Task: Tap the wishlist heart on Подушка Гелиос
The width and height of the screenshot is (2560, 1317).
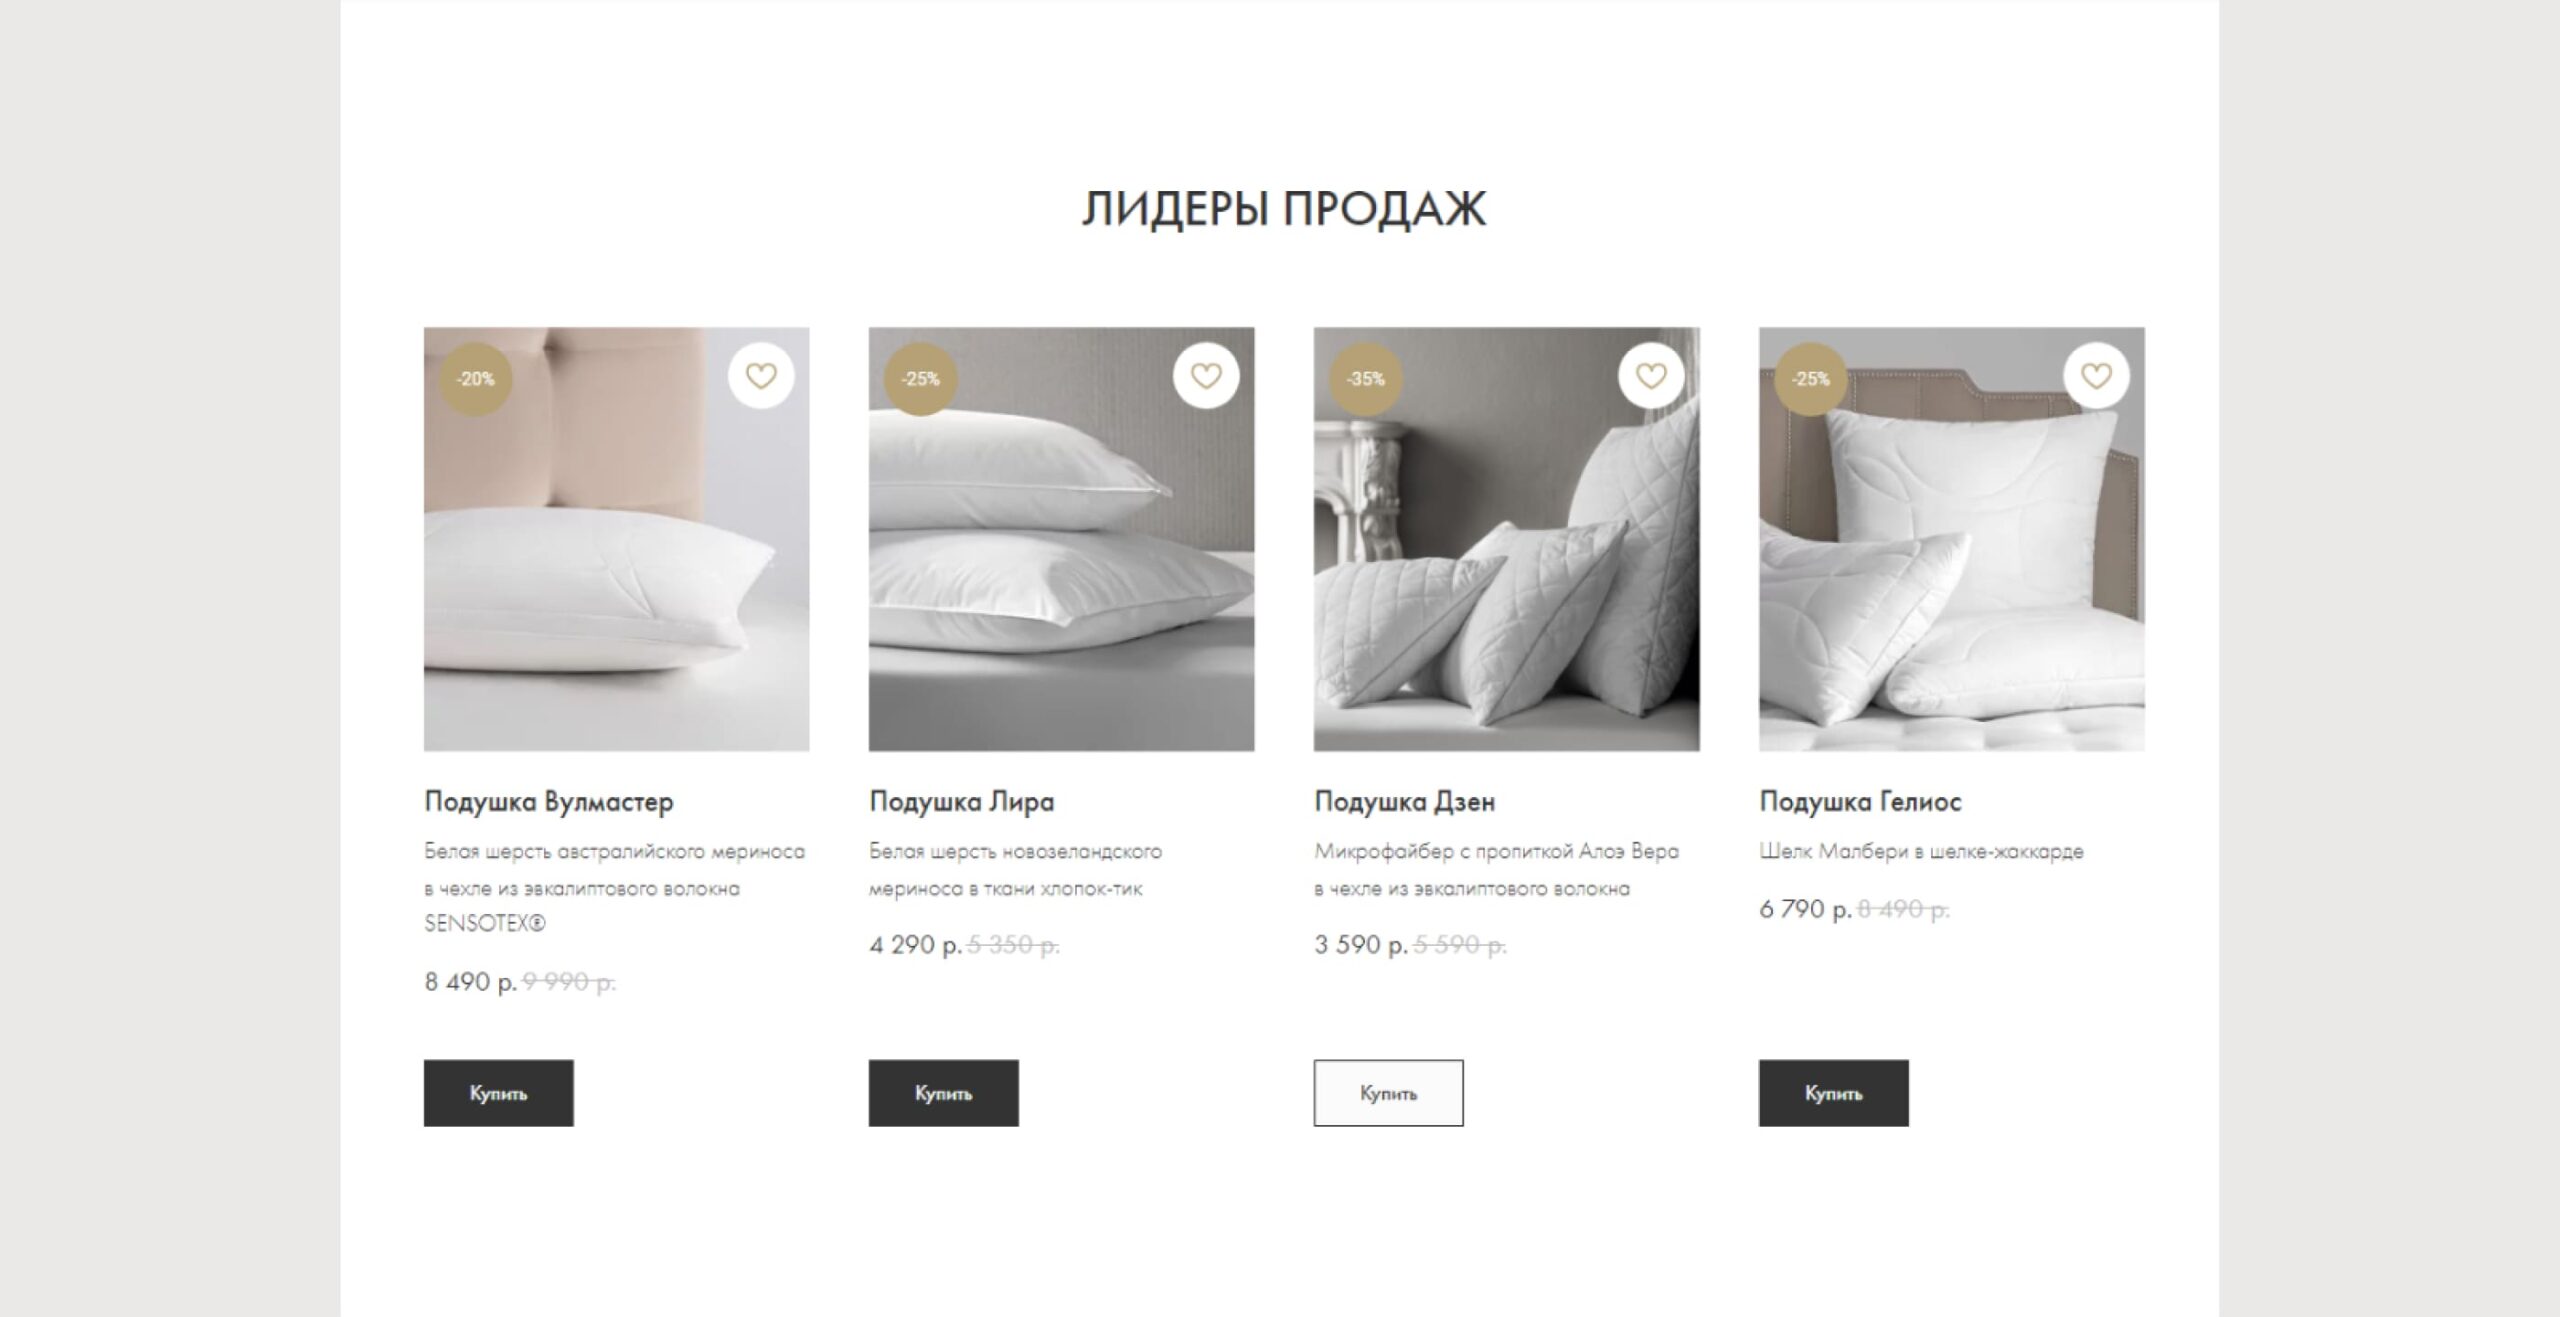Action: pyautogui.click(x=2096, y=376)
